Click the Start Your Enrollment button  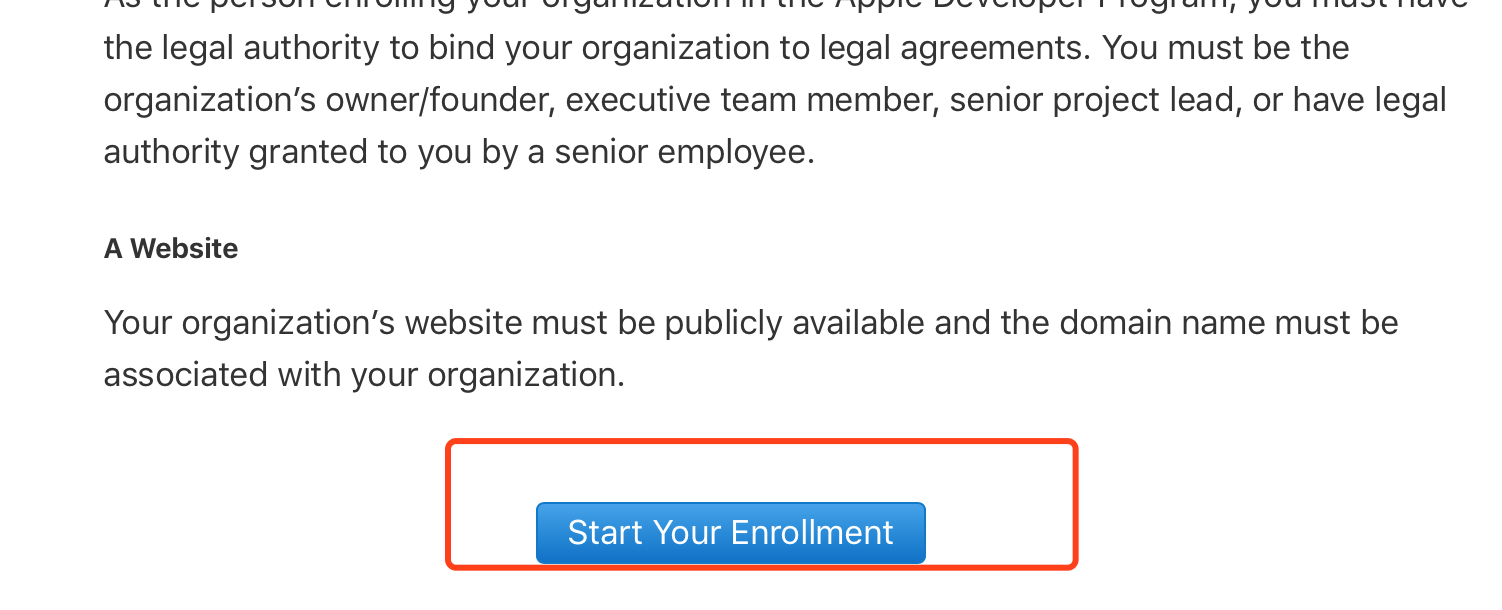(x=731, y=533)
